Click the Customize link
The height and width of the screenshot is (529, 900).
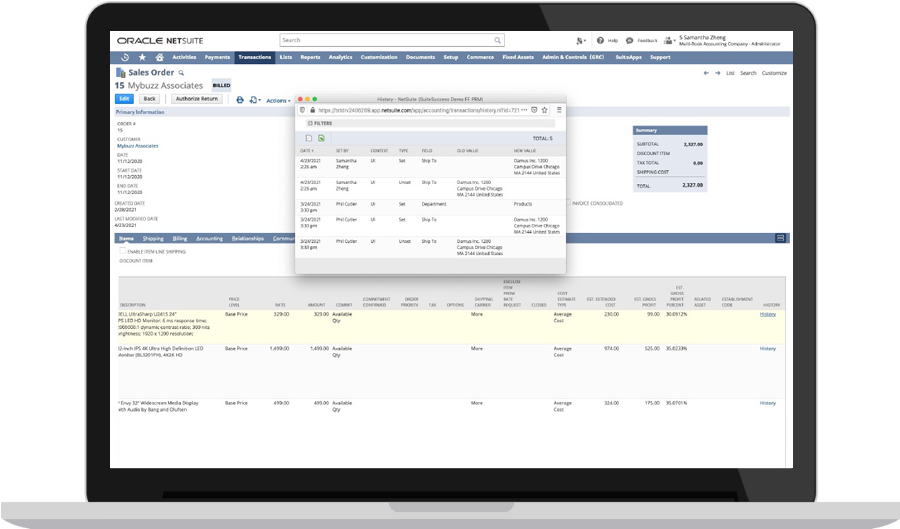pos(774,73)
